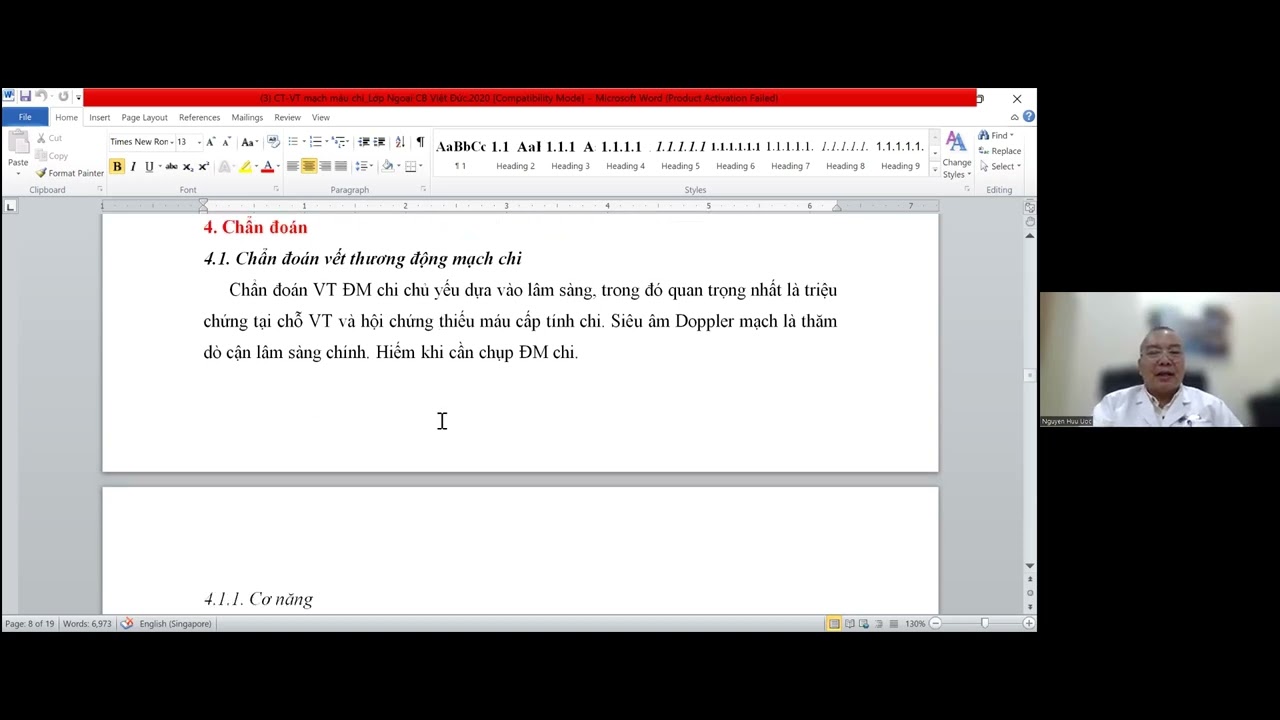1280x720 pixels.
Task: Click the Replace button
Action: coord(1000,151)
